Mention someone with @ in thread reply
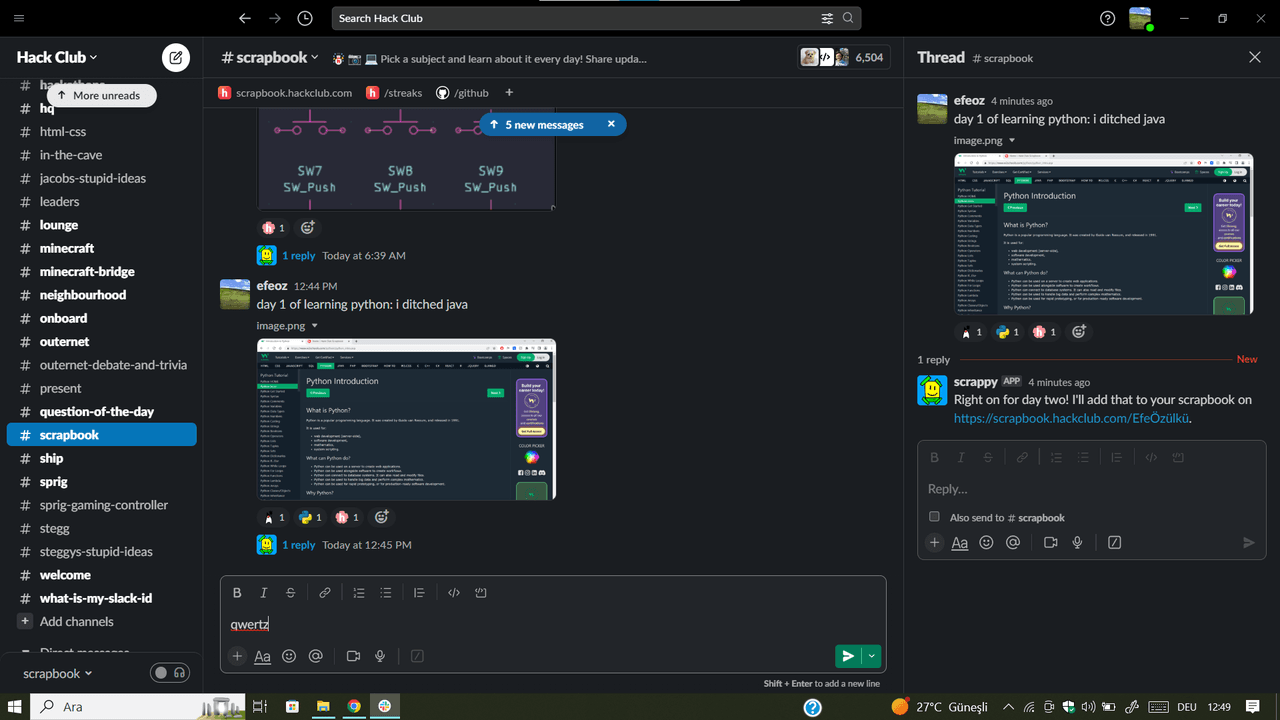1280x720 pixels. pyautogui.click(x=1013, y=542)
